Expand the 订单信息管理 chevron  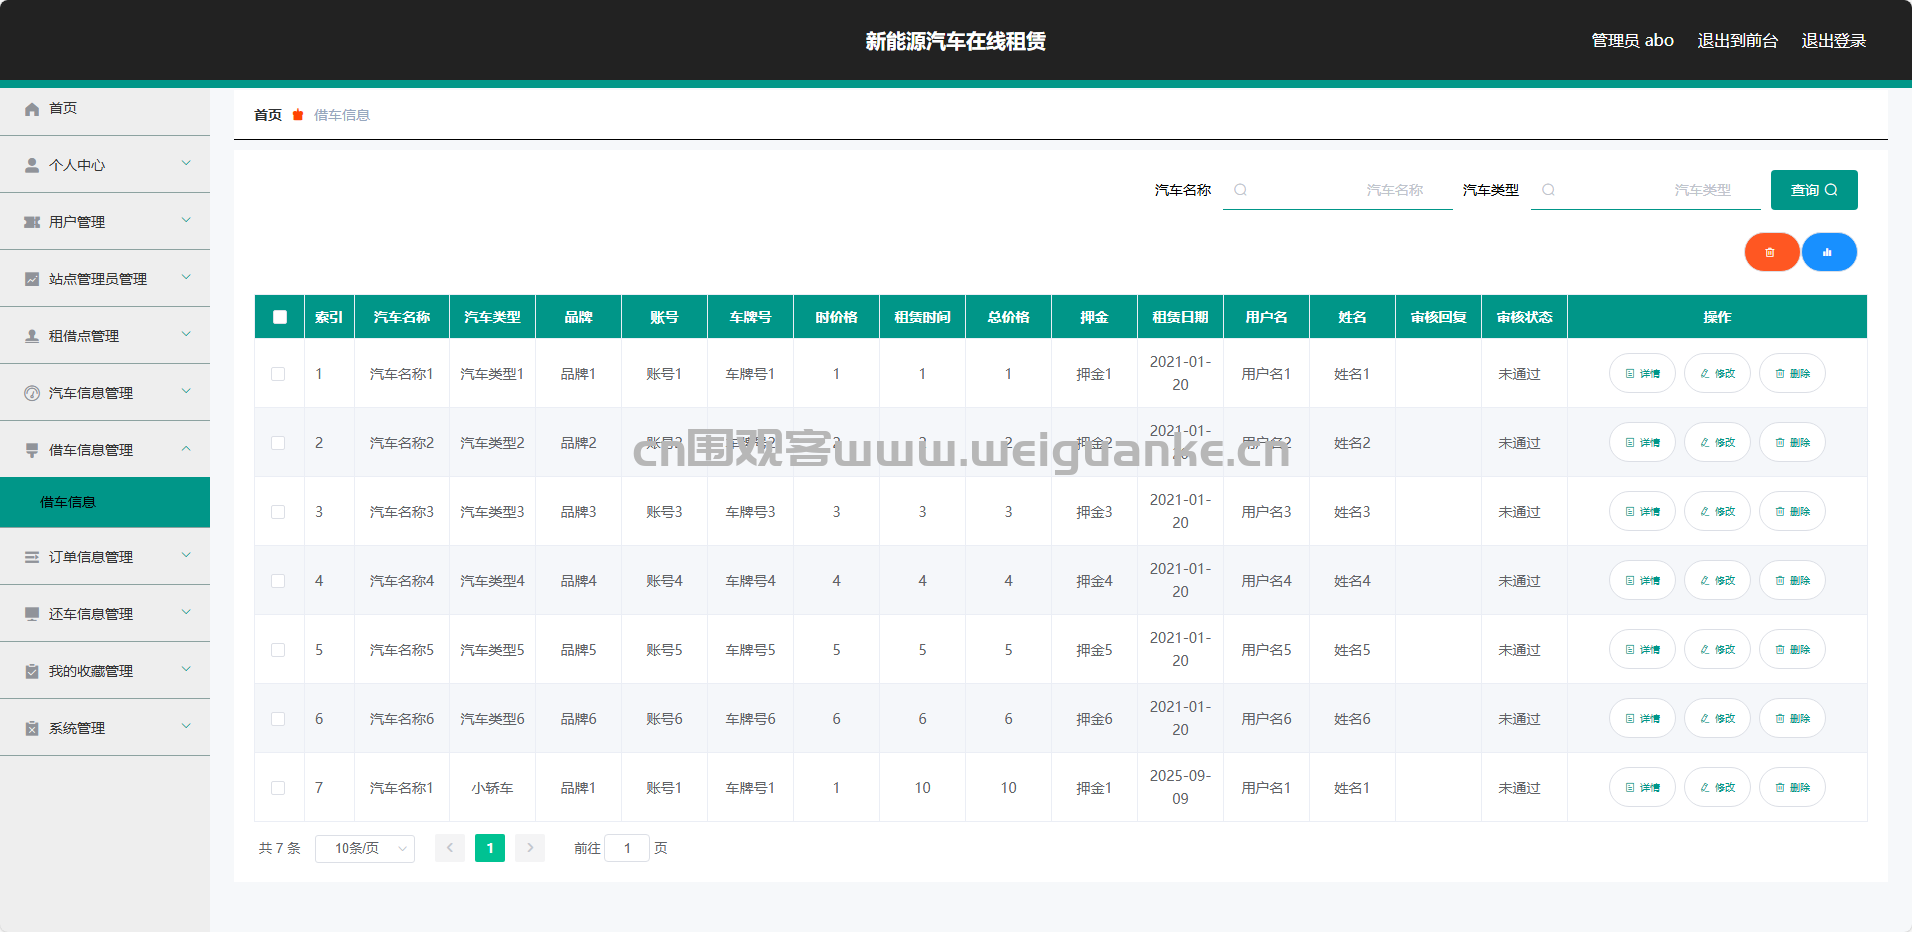[x=186, y=555]
